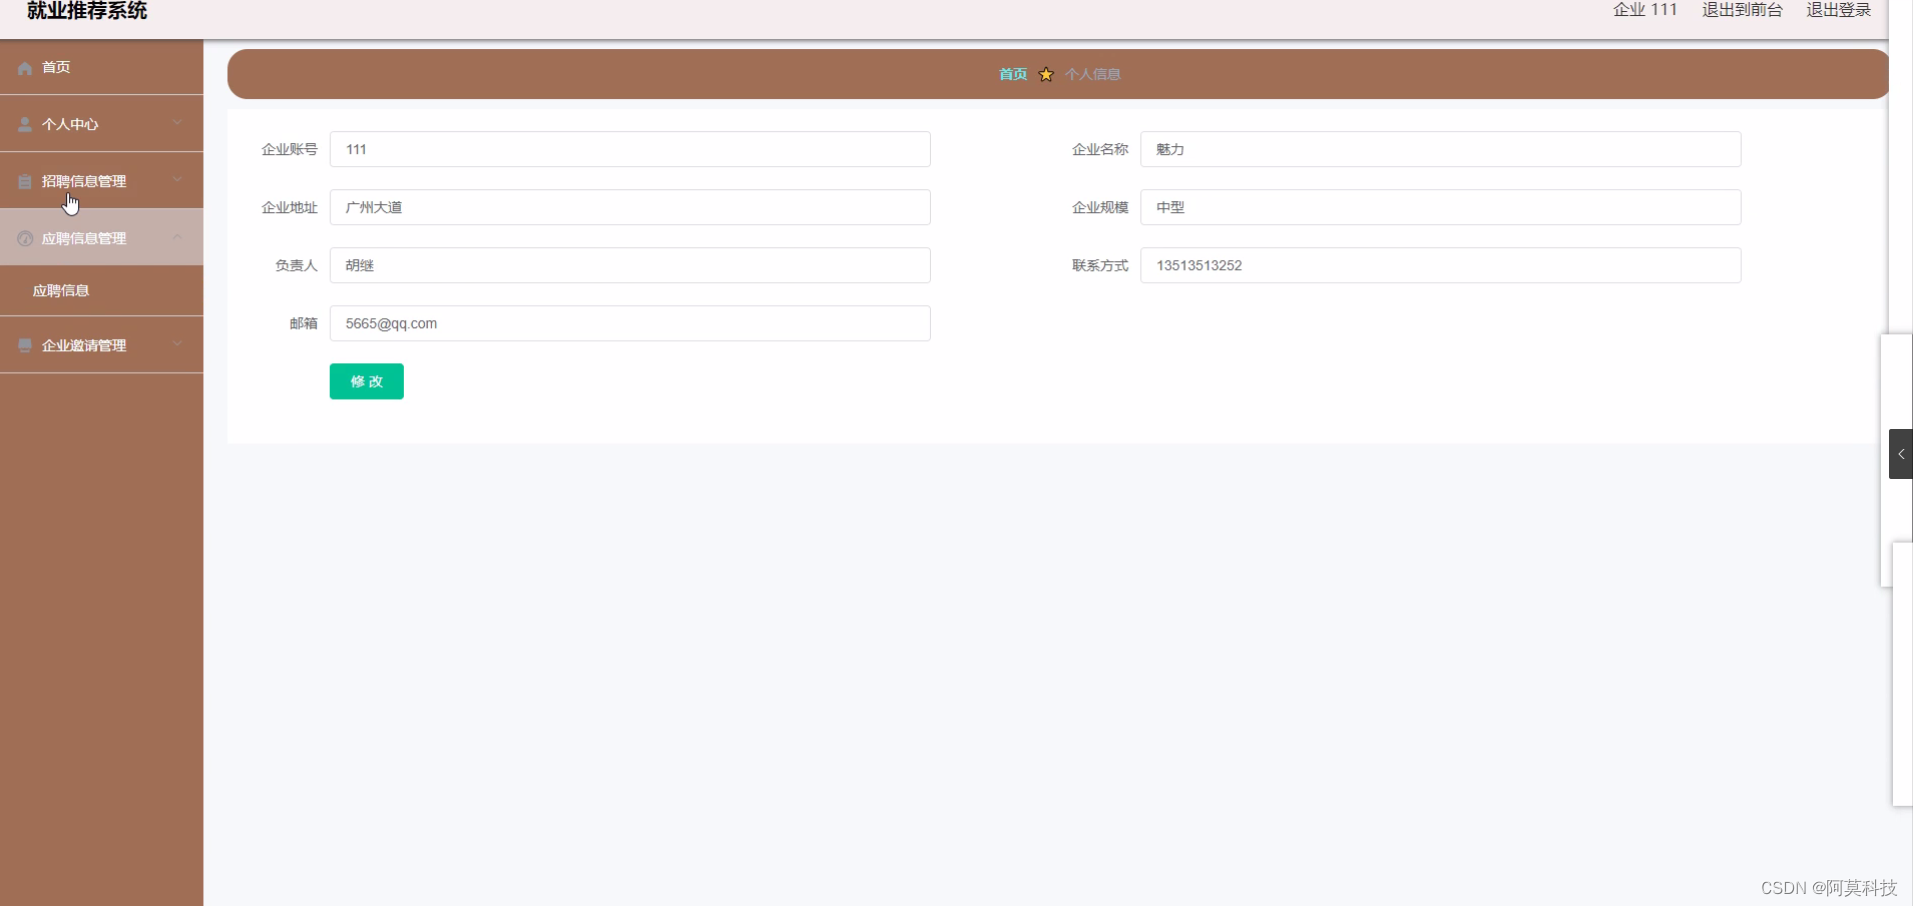Click the green 修改 button
The height and width of the screenshot is (906, 1913).
click(366, 381)
